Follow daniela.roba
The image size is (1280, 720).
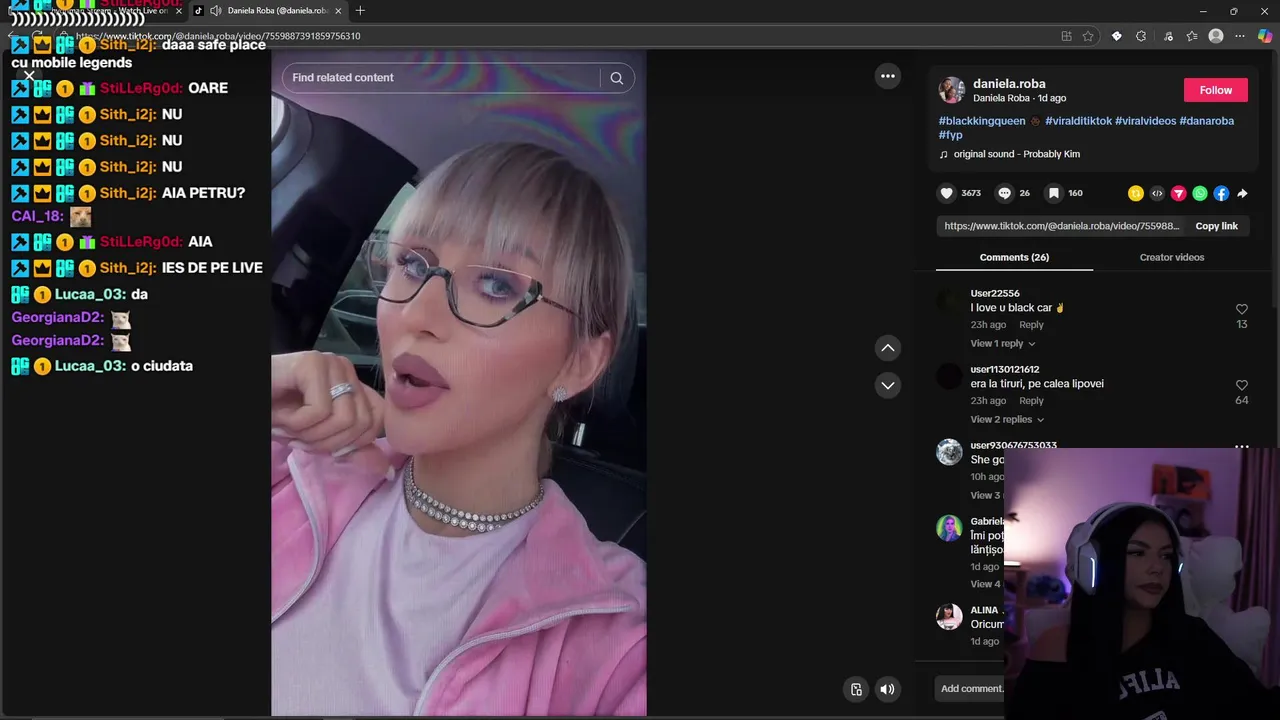(1216, 90)
